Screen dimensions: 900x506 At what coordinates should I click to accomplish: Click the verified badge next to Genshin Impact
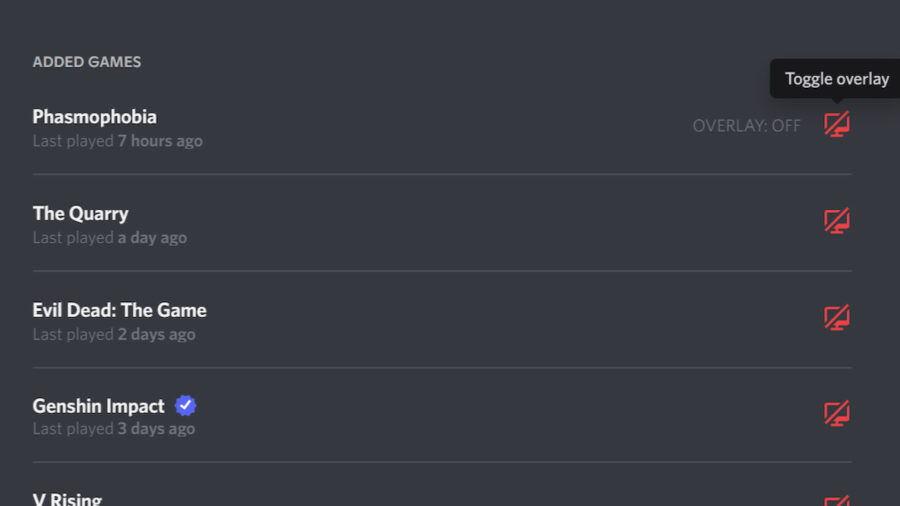[185, 406]
